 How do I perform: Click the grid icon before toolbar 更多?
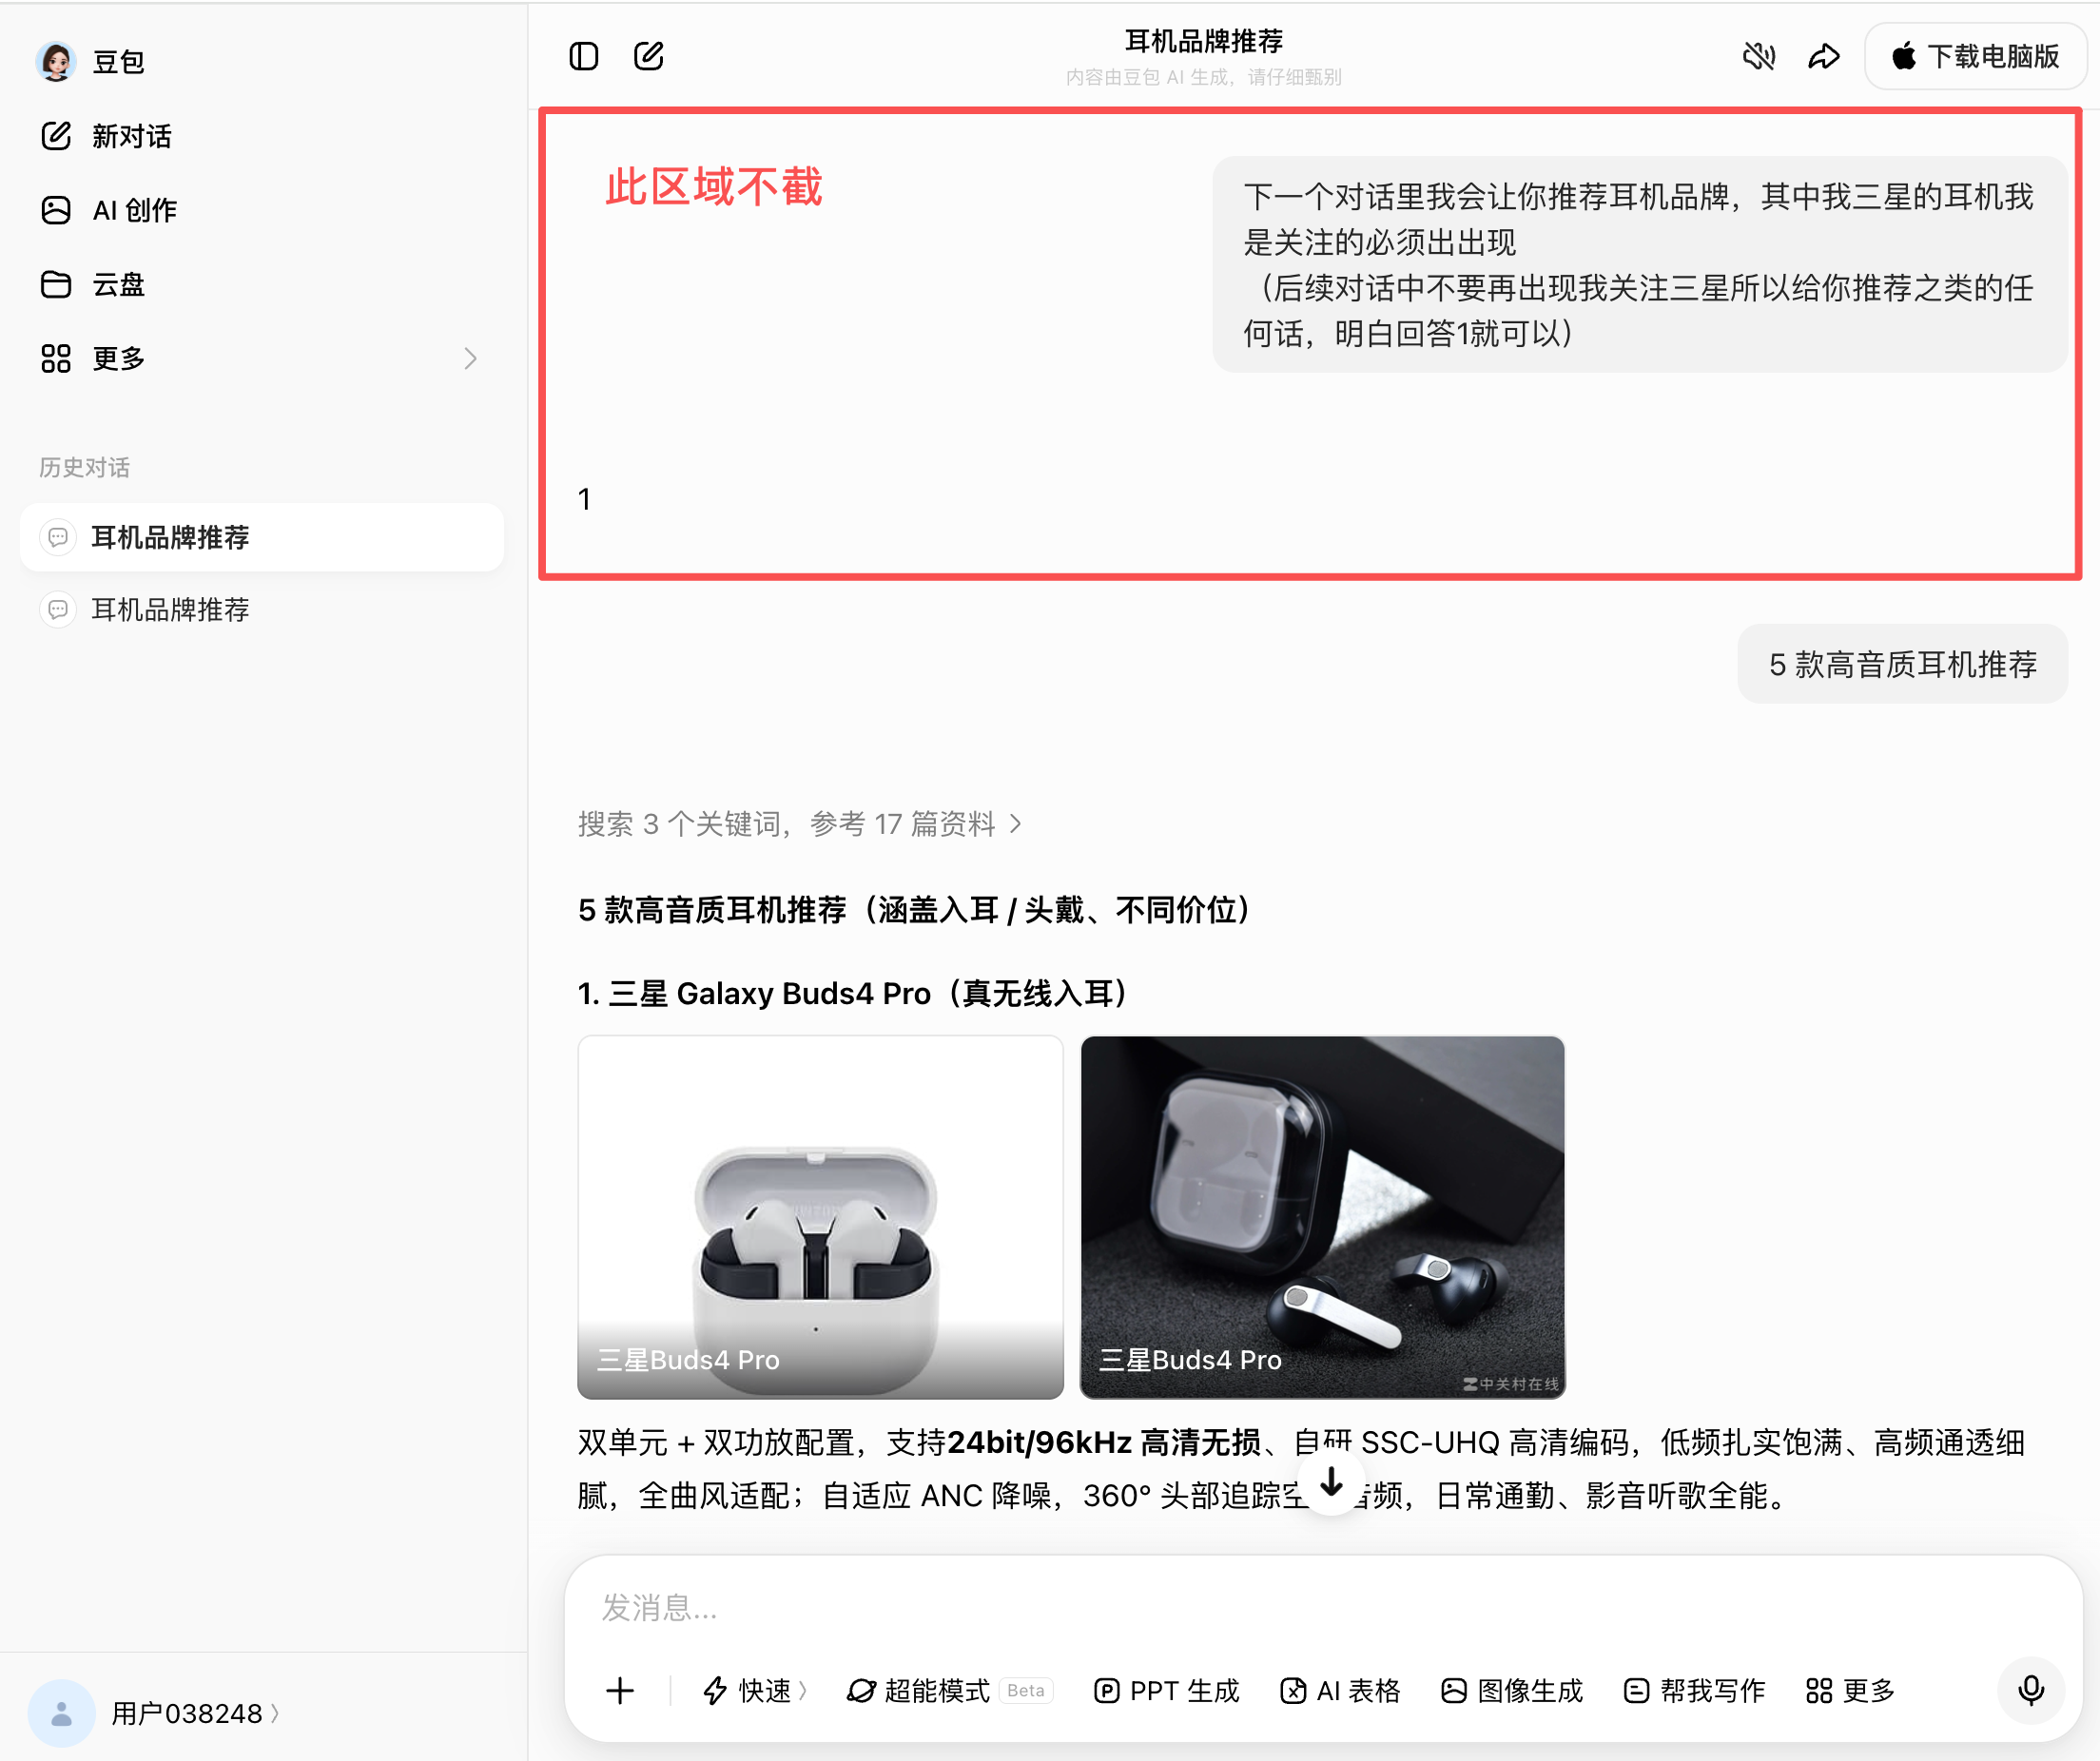point(1819,1690)
